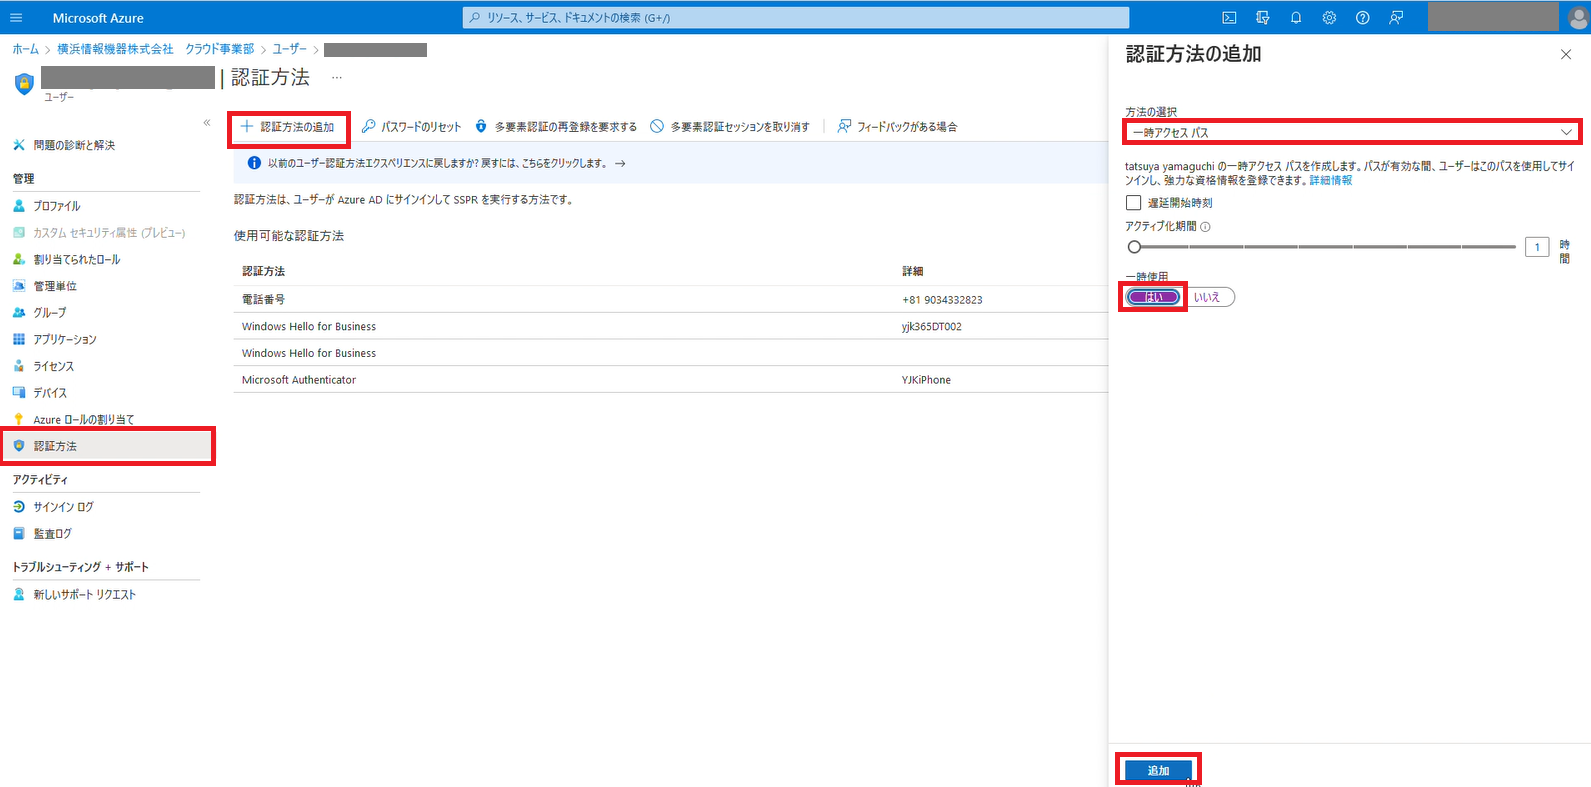Click the 詳細 column header
The image size is (1591, 787).
point(912,272)
